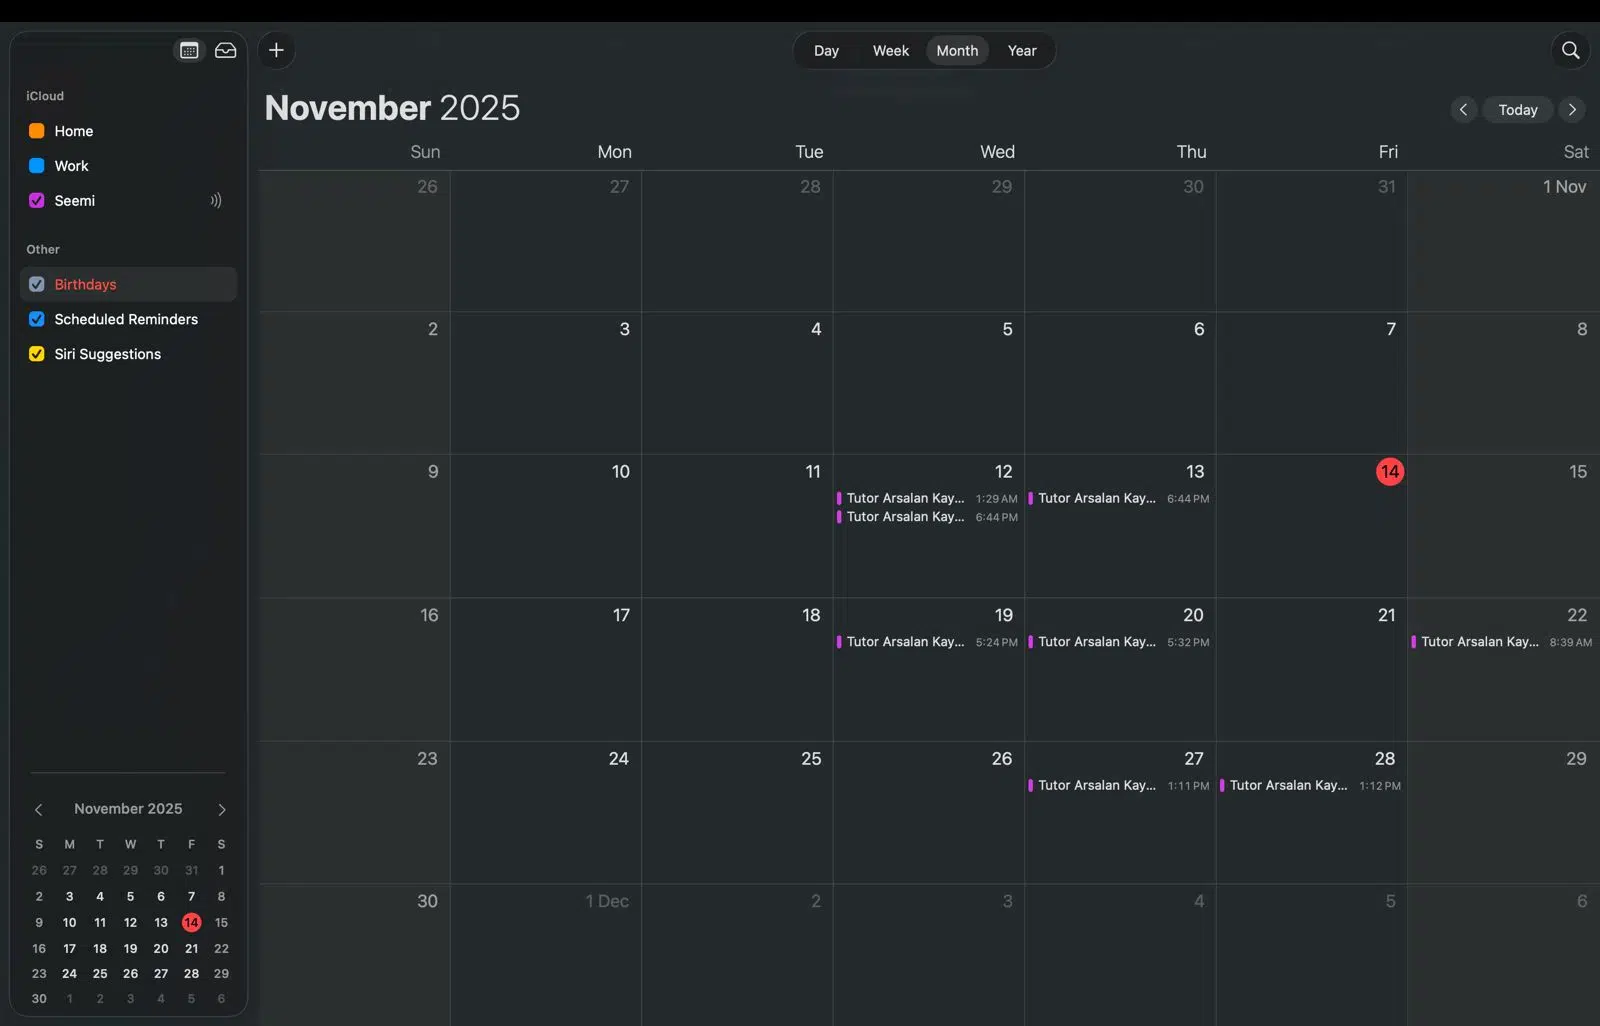Select date 24 in the mini calendar

pyautogui.click(x=69, y=973)
